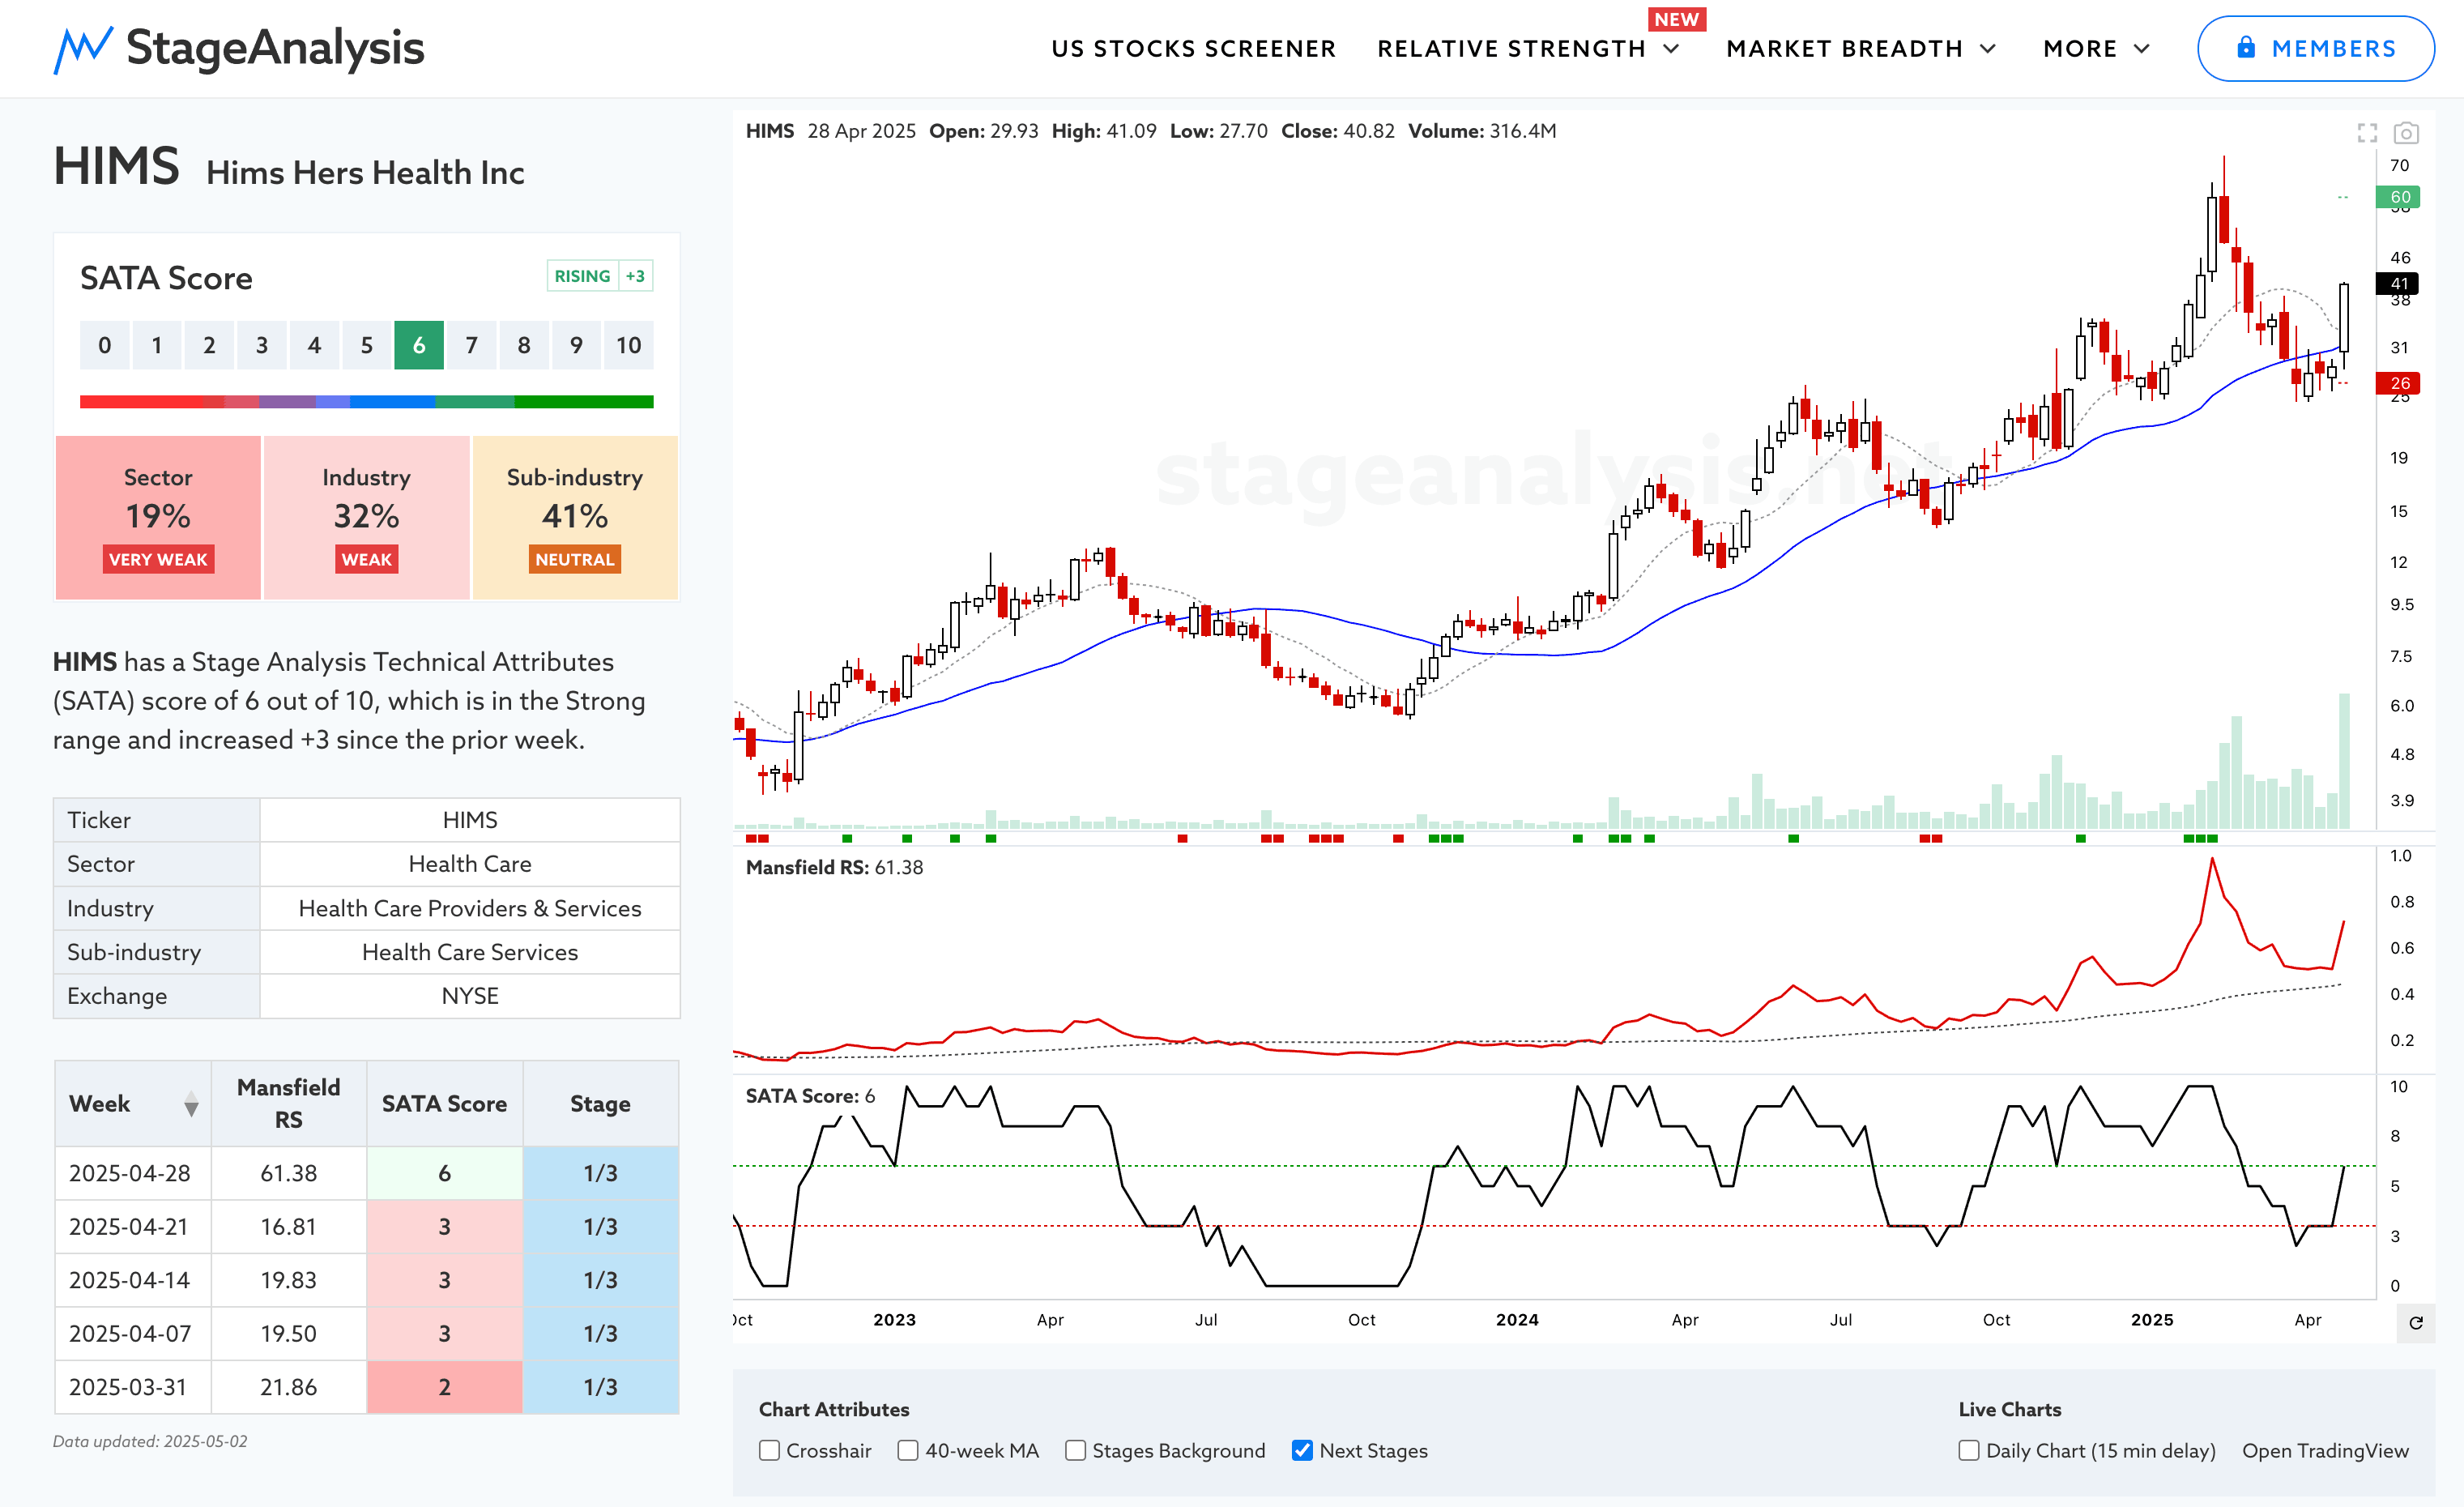Image resolution: width=2464 pixels, height=1507 pixels.
Task: Open the Relative Strength menu
Action: [1511, 49]
